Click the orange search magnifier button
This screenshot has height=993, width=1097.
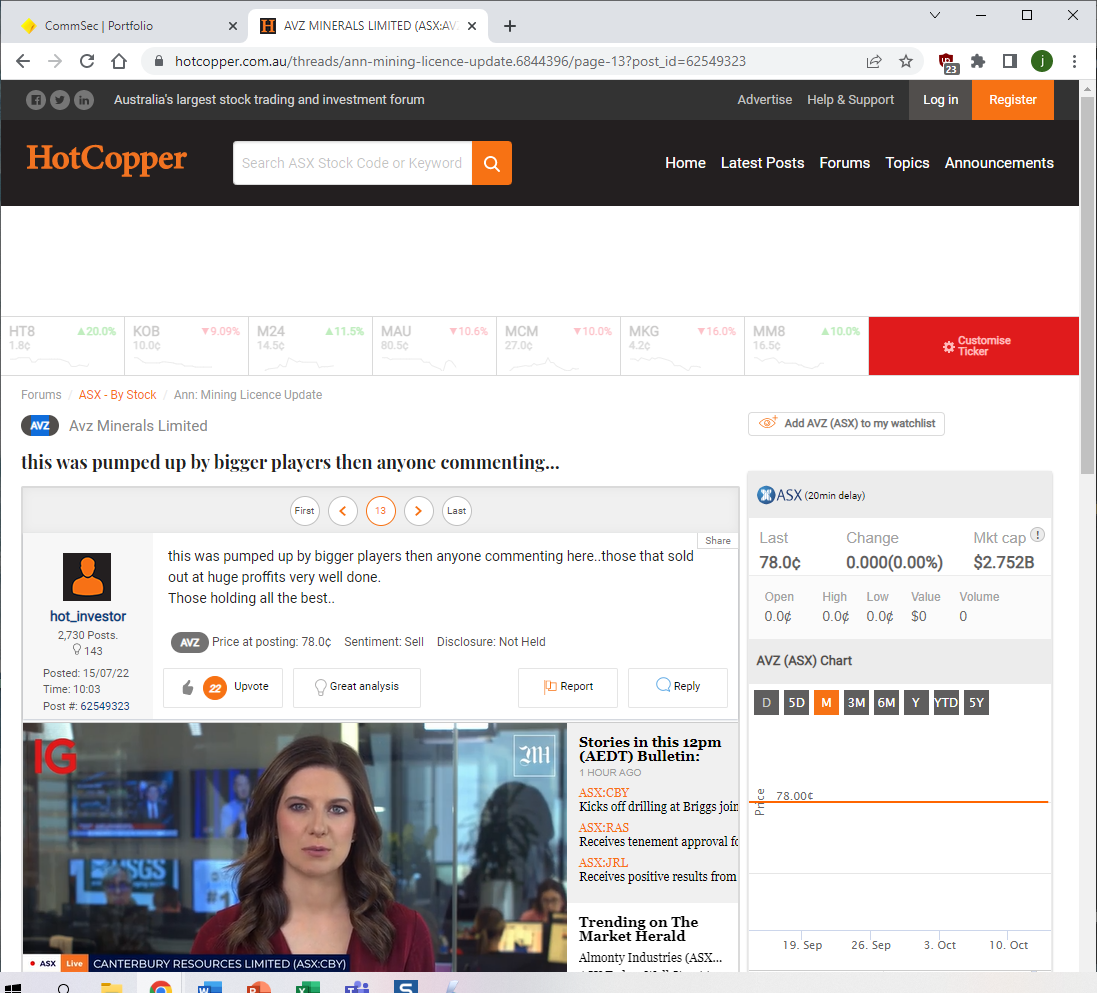tap(491, 163)
